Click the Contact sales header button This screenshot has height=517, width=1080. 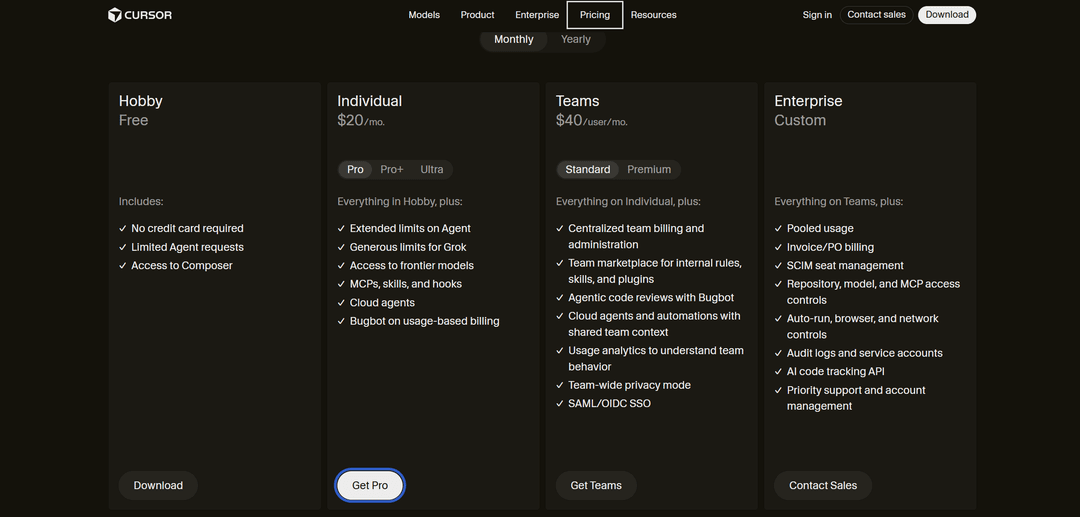877,14
